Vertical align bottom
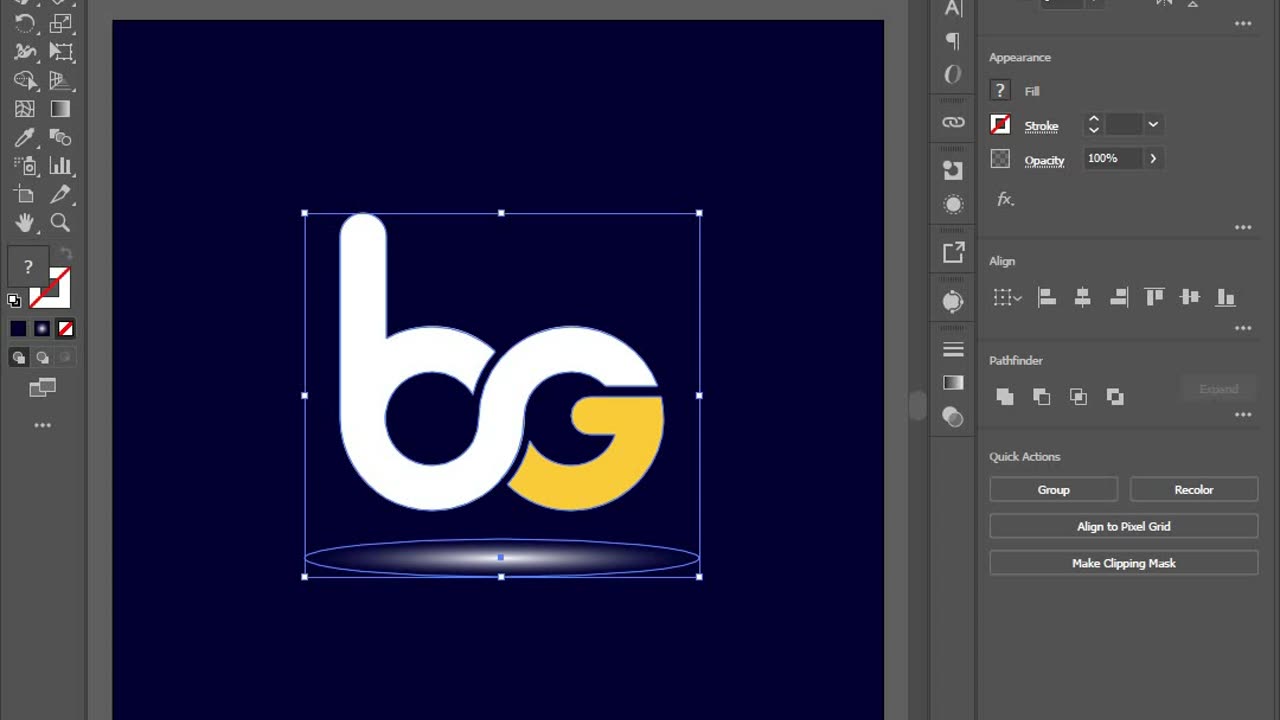1280x720 pixels. [1225, 297]
